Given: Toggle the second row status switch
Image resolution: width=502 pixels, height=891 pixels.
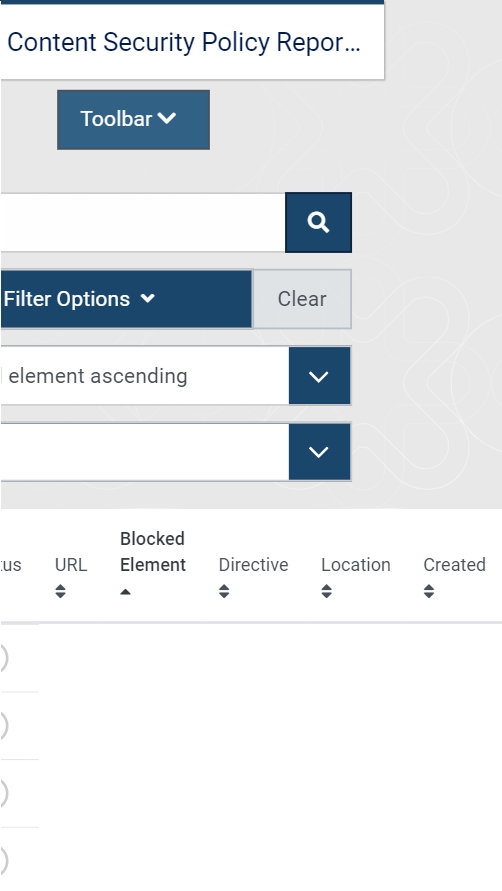Looking at the screenshot, I should point(3,725).
